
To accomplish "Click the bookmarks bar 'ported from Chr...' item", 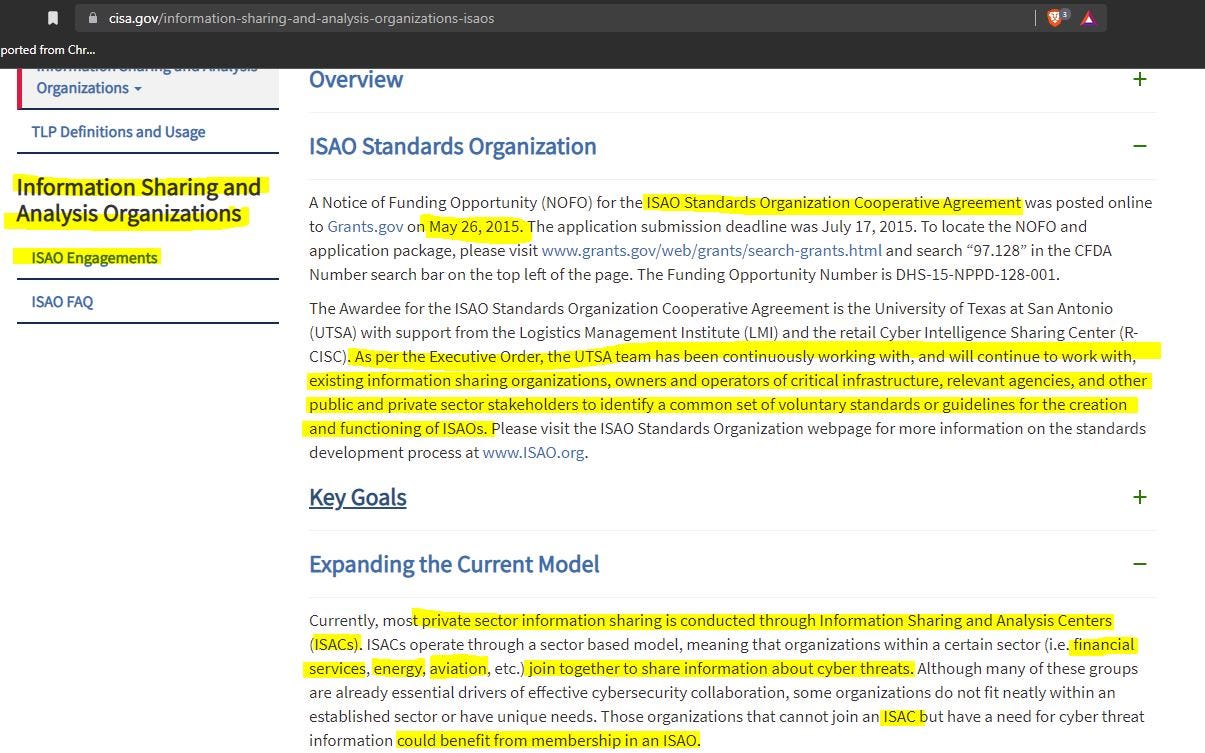I will (48, 49).
